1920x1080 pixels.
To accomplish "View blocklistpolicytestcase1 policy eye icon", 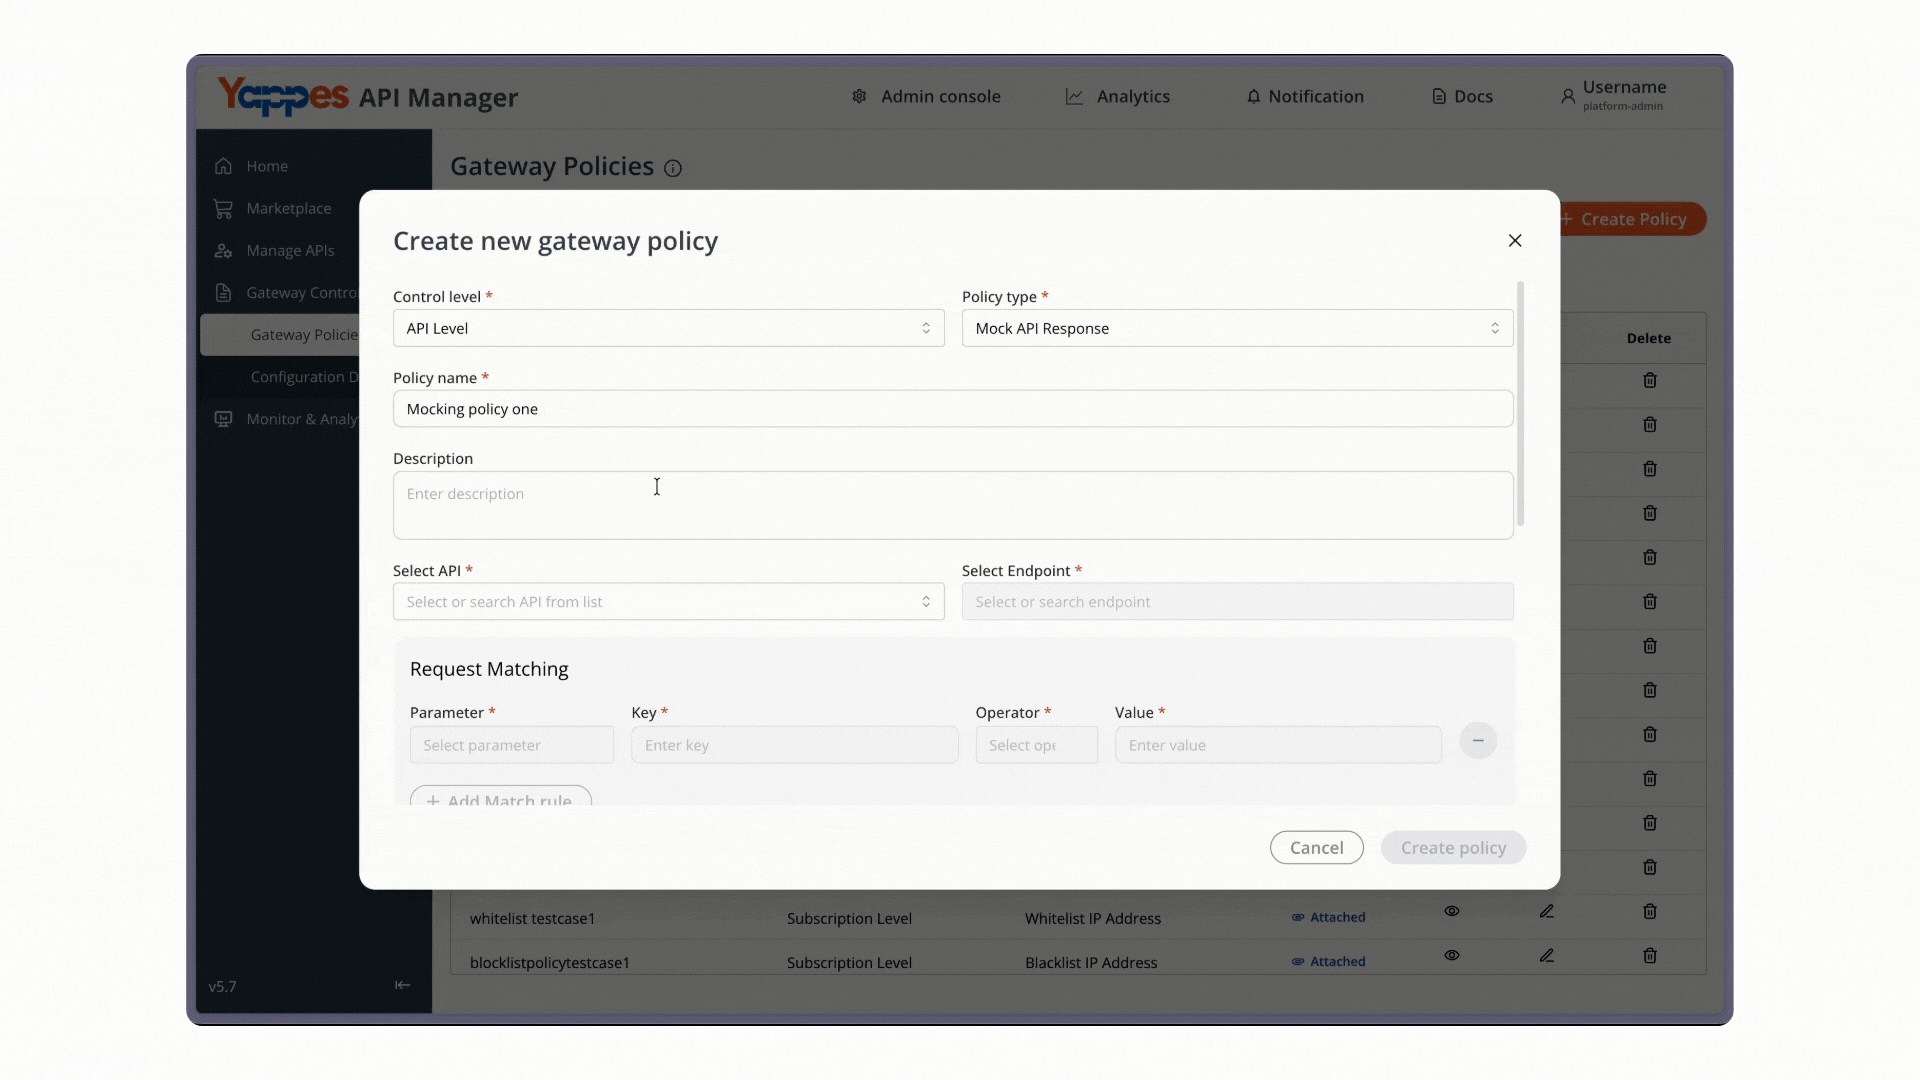I will coord(1452,955).
